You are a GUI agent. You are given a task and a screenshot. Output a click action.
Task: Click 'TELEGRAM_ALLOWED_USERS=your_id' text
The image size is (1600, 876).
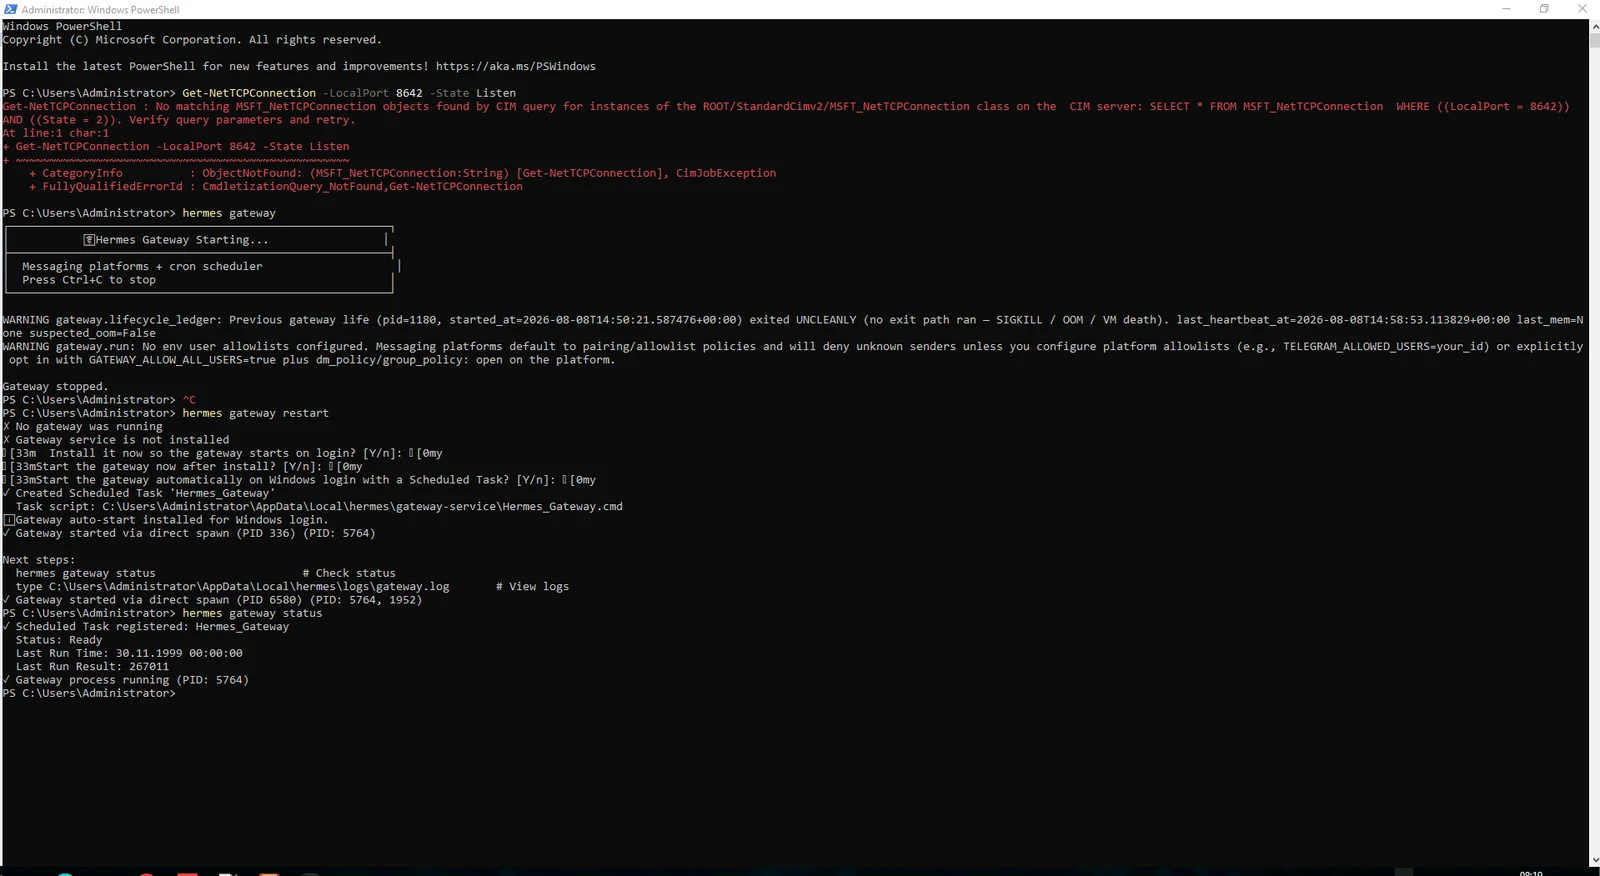point(1386,346)
